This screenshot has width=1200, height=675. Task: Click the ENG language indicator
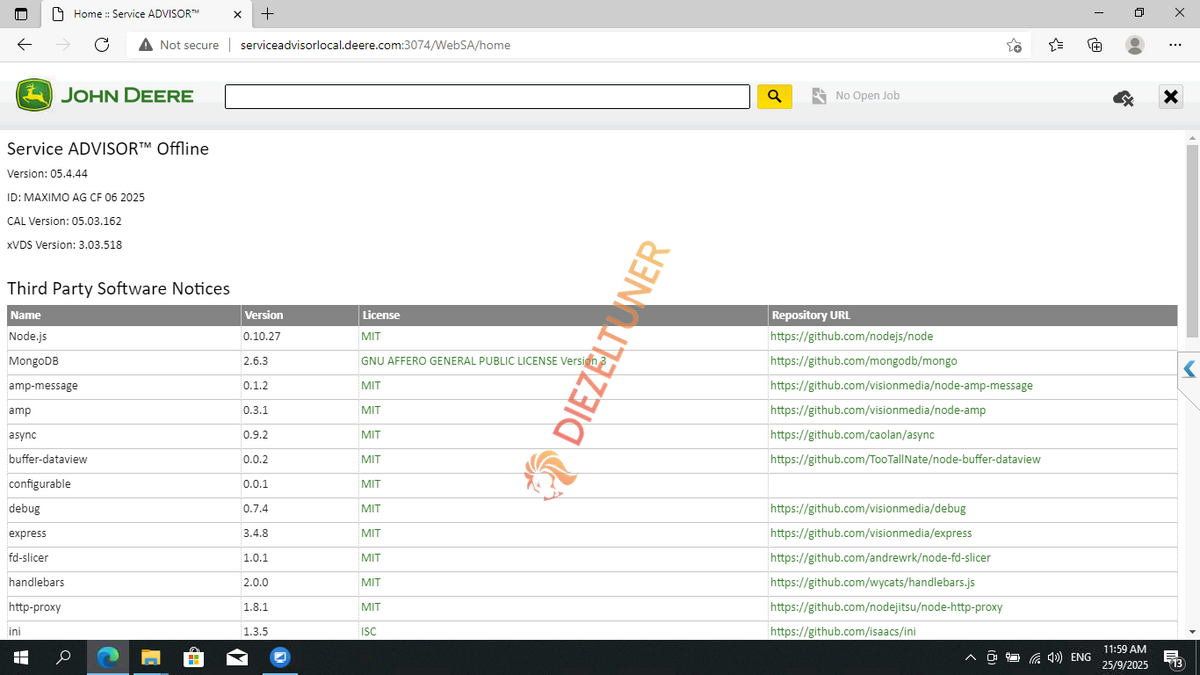tap(1081, 657)
